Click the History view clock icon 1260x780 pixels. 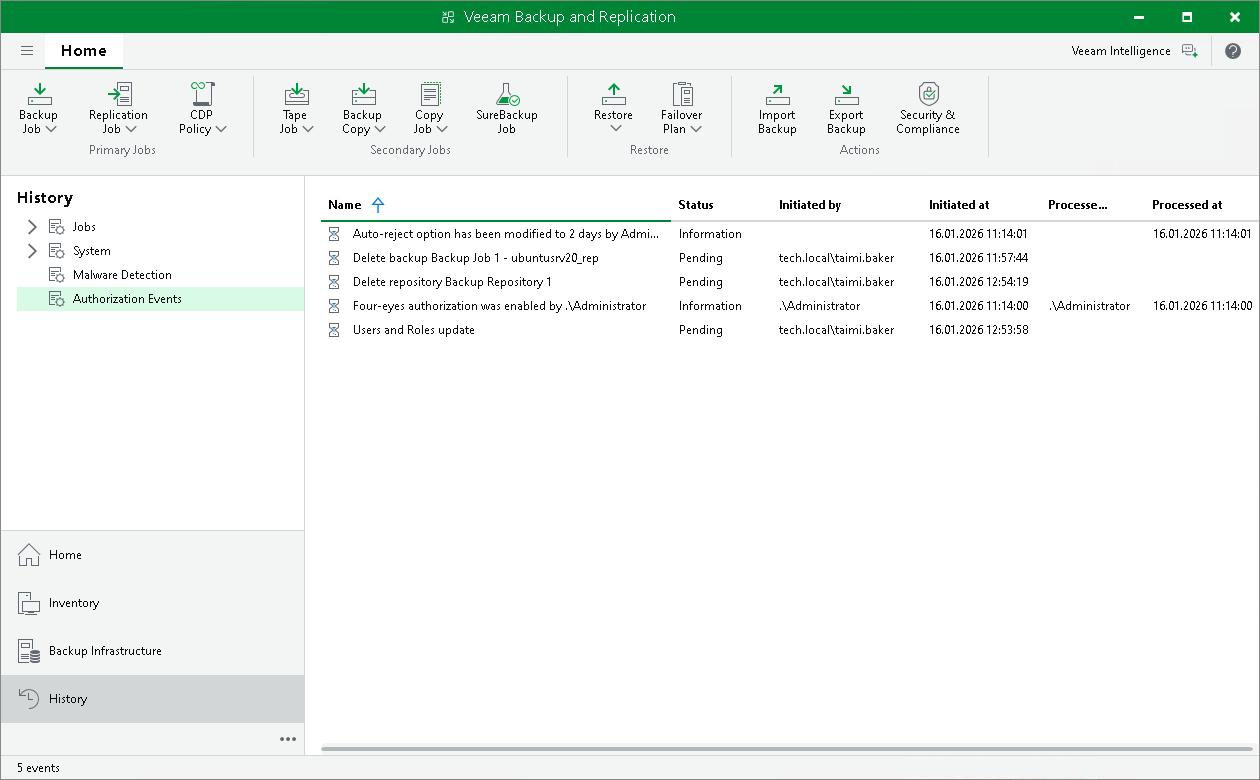(x=29, y=699)
